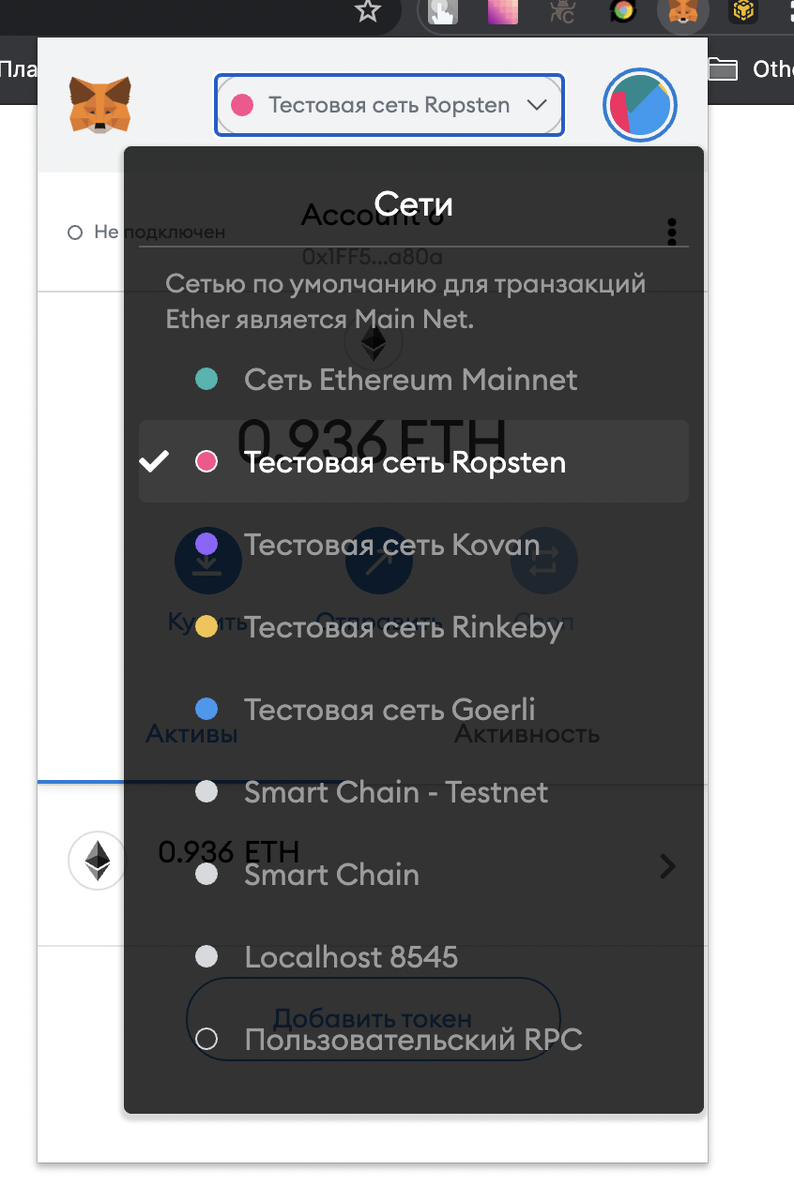Select the Пользовательский RPC option

click(x=413, y=1039)
